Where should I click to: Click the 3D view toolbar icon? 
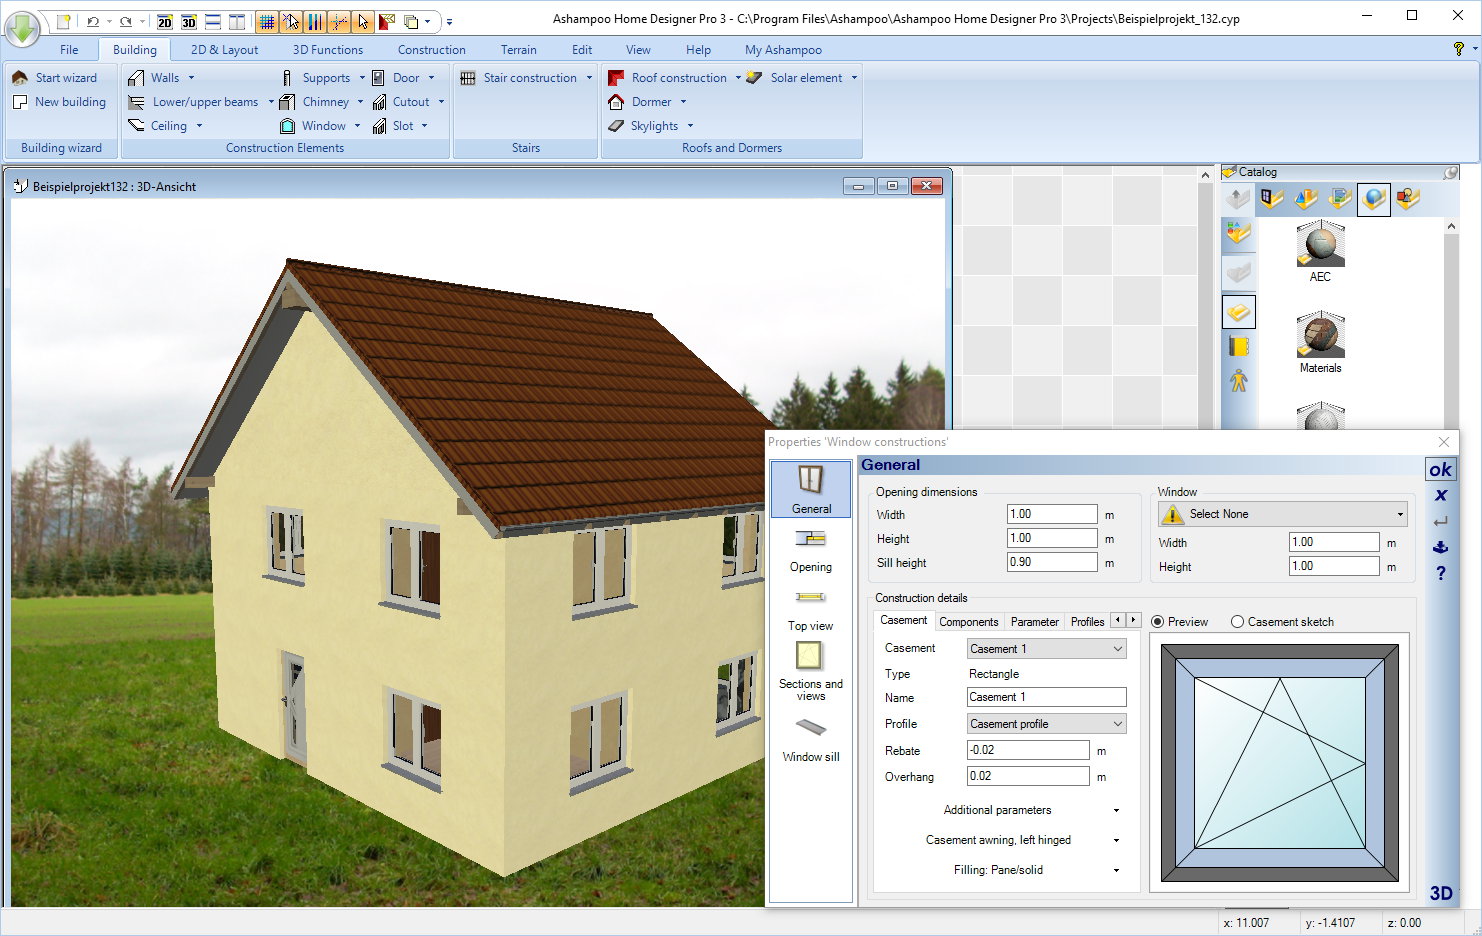[x=189, y=21]
